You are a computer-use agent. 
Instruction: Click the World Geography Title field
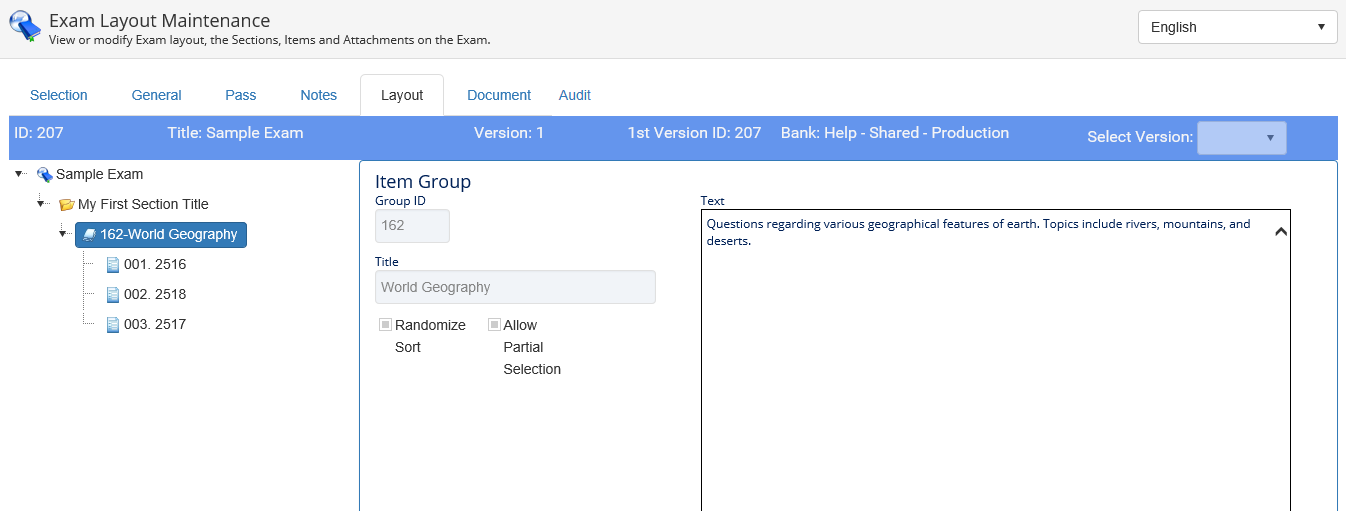coord(515,287)
